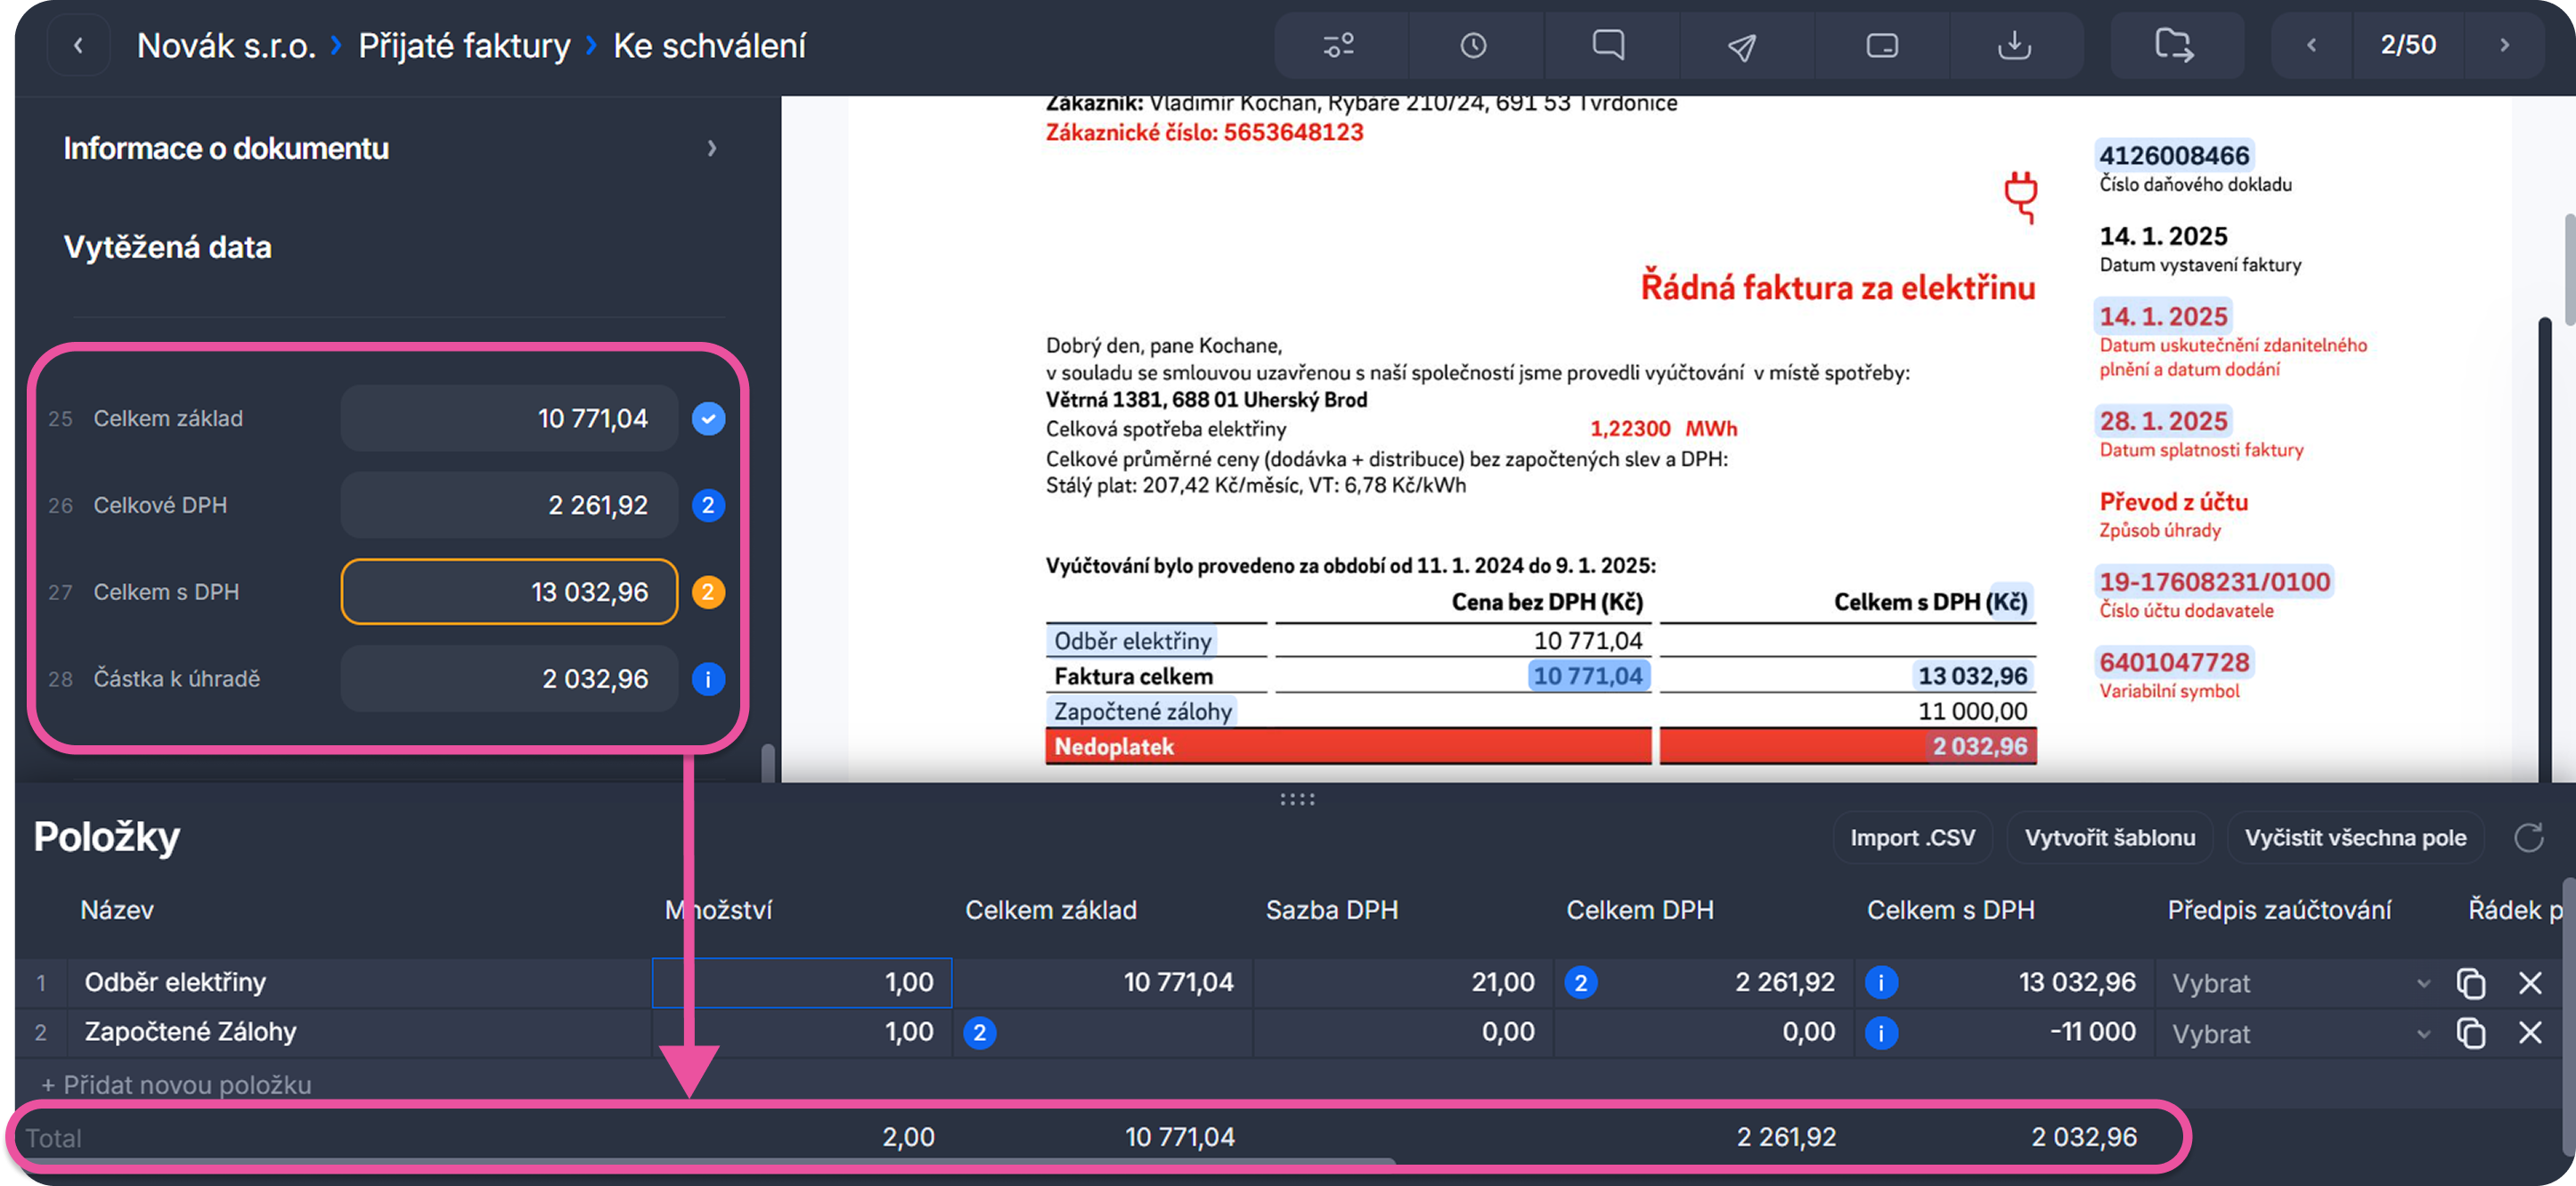Open the comments speech bubble icon
Image resolution: width=2576 pixels, height=1186 pixels.
1608,46
